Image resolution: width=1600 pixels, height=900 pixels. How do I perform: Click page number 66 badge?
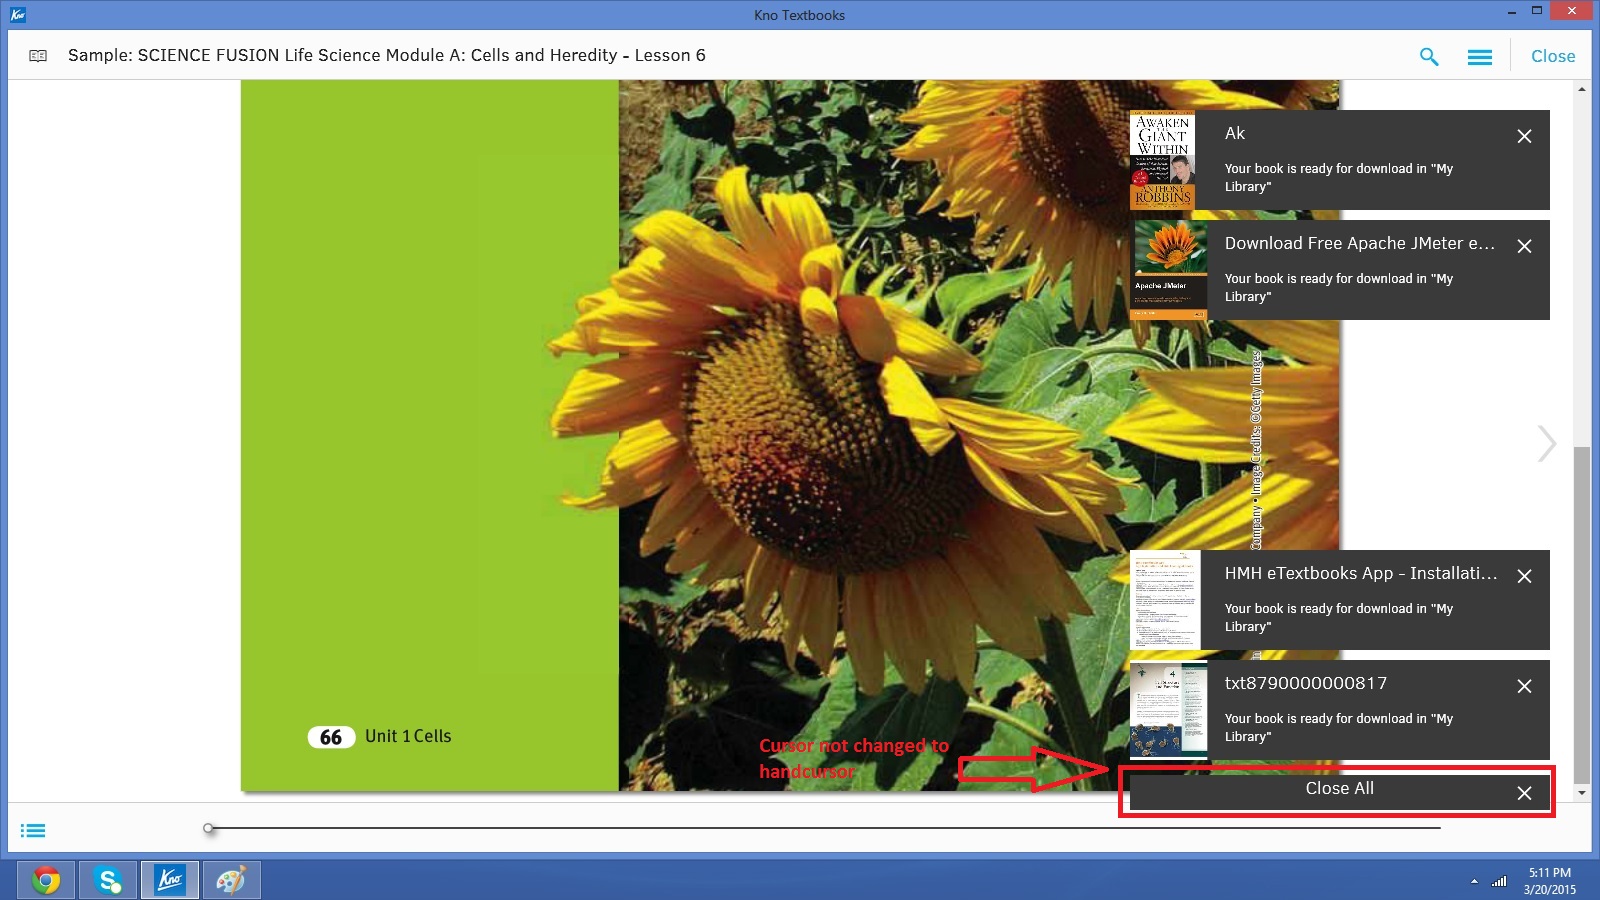pos(331,737)
